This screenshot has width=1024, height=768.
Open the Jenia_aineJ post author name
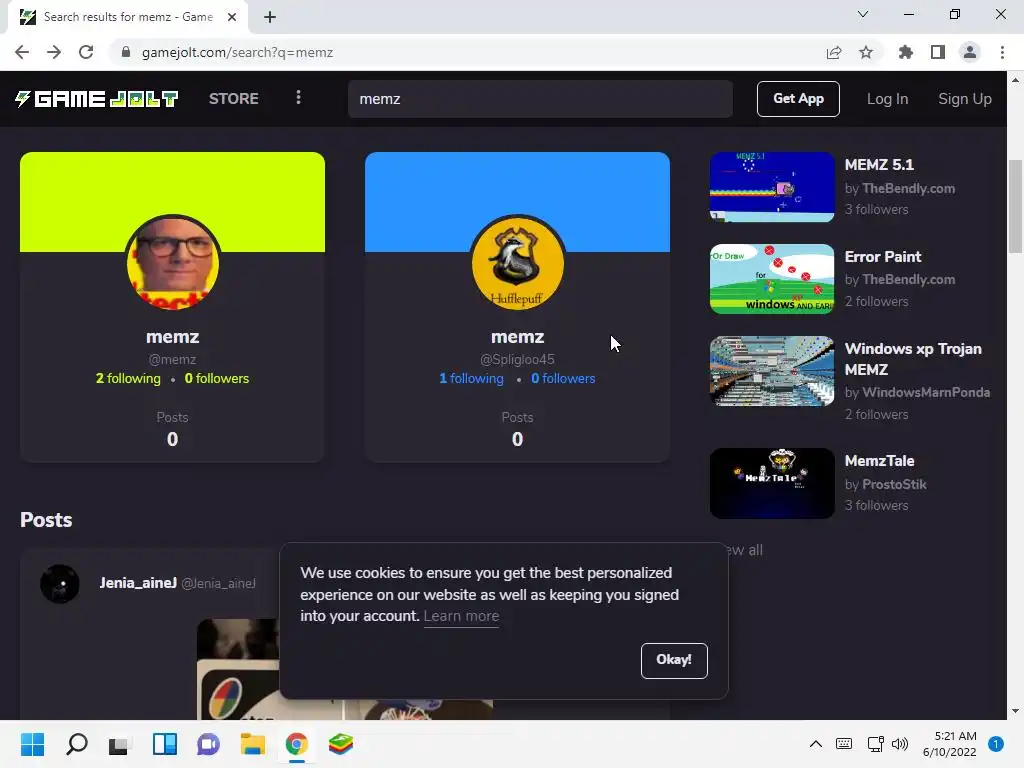tap(138, 583)
